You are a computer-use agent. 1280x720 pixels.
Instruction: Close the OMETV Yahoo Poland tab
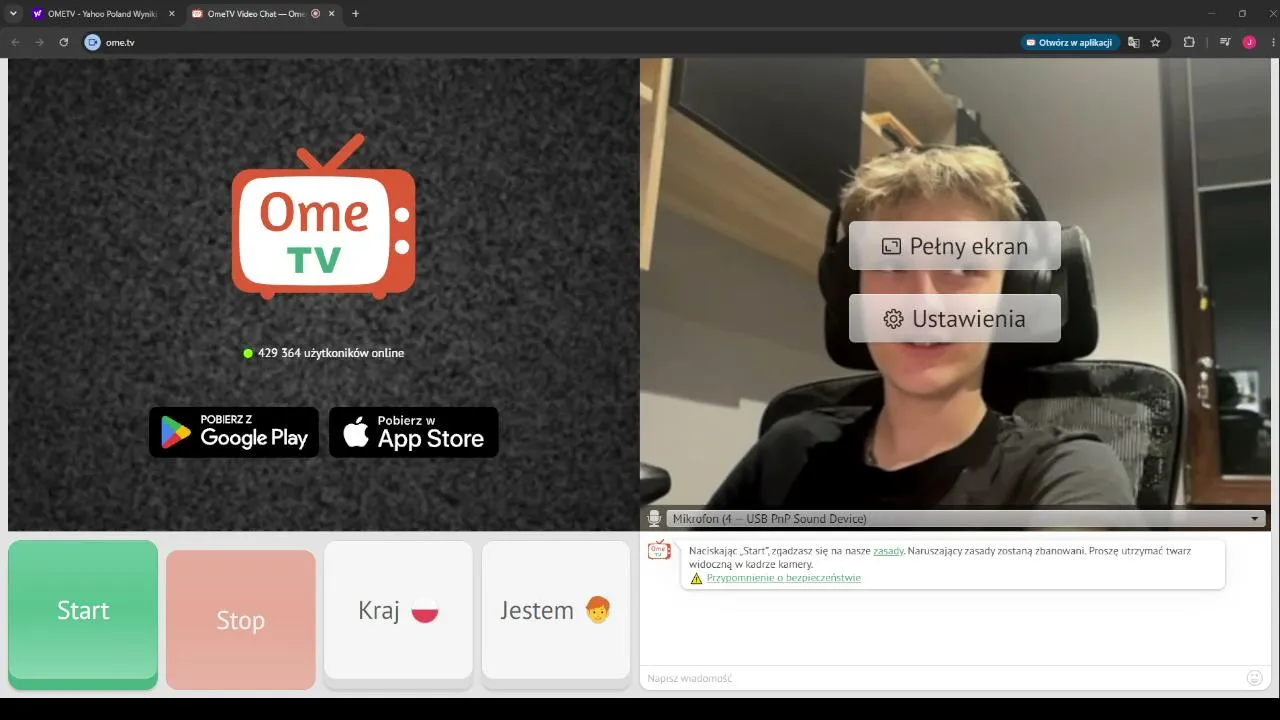point(171,14)
